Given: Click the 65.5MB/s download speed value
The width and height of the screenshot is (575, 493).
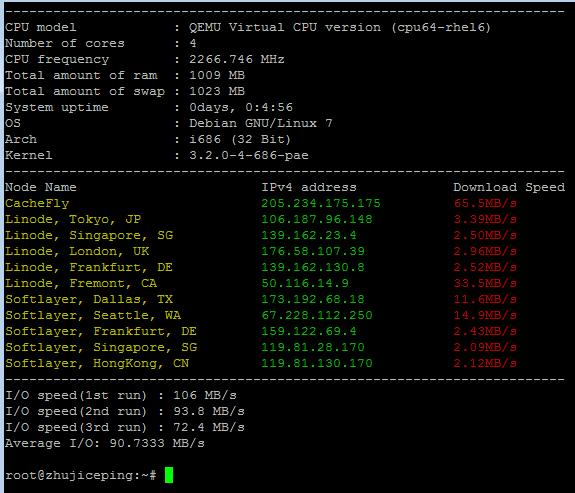Looking at the screenshot, I should click(x=485, y=204).
